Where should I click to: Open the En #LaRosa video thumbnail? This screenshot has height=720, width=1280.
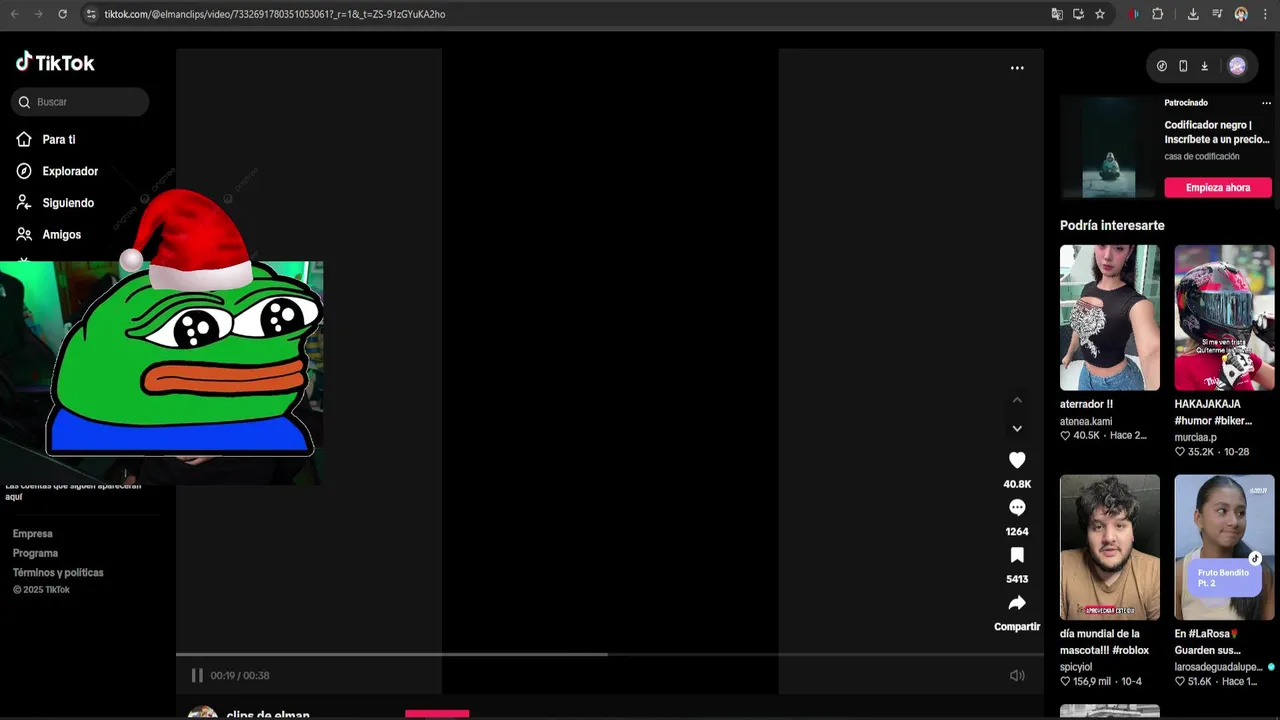click(1224, 547)
